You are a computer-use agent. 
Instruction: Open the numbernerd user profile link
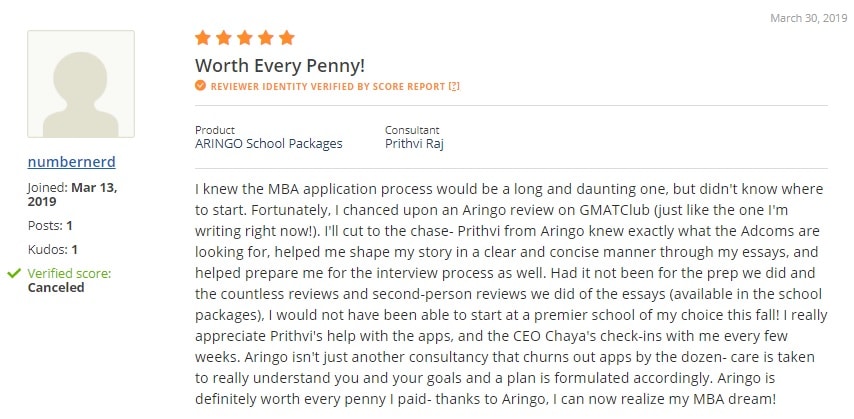click(x=72, y=161)
